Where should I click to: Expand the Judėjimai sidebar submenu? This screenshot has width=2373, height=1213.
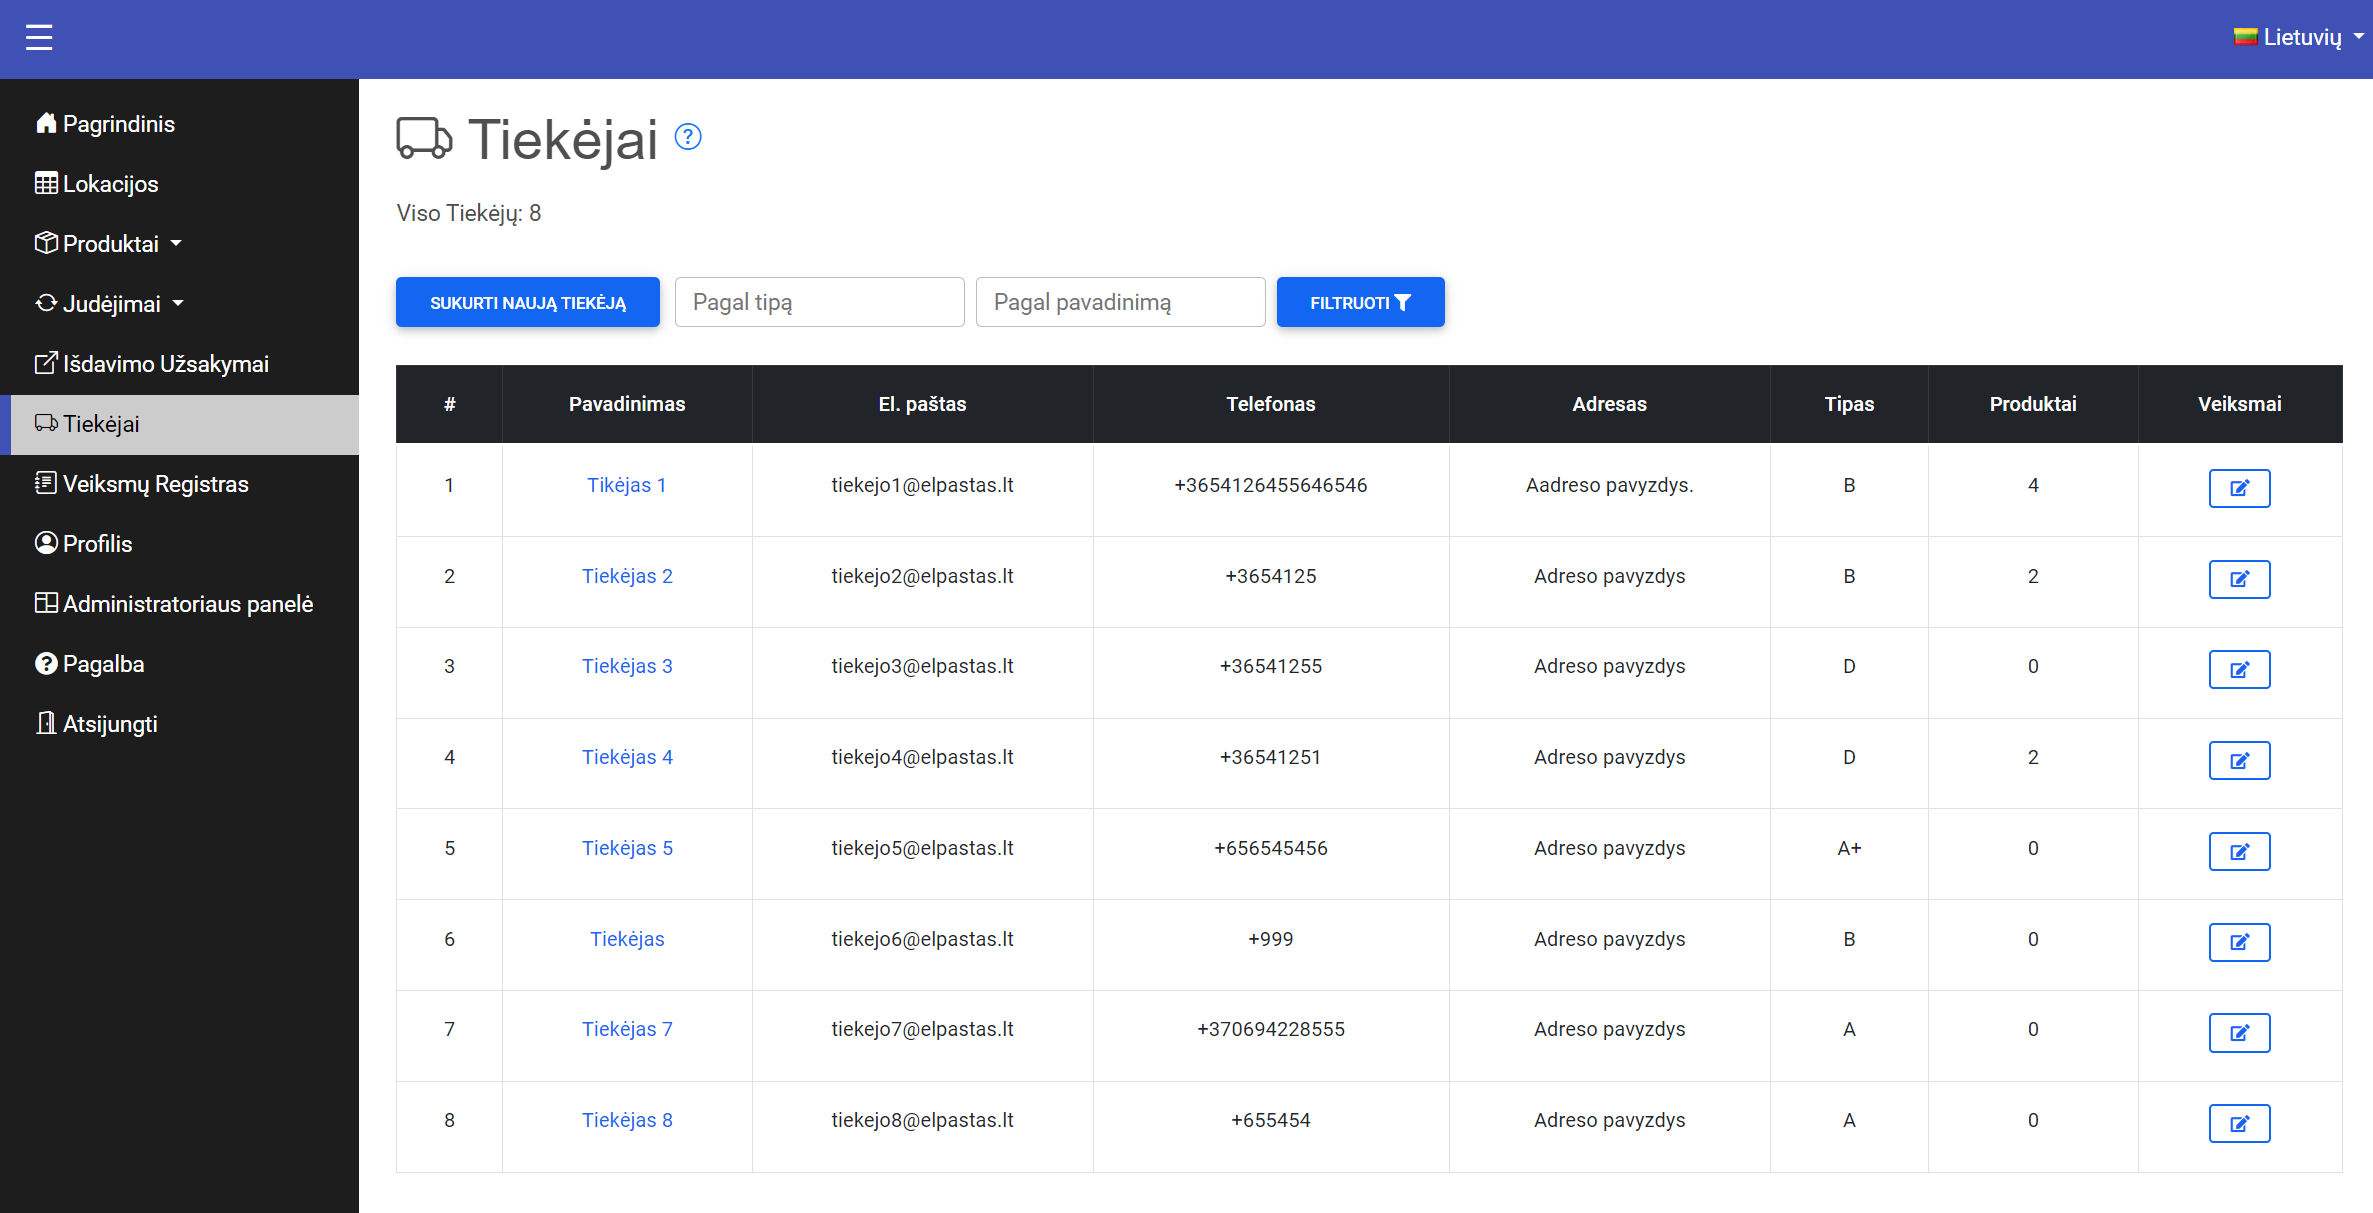click(111, 304)
